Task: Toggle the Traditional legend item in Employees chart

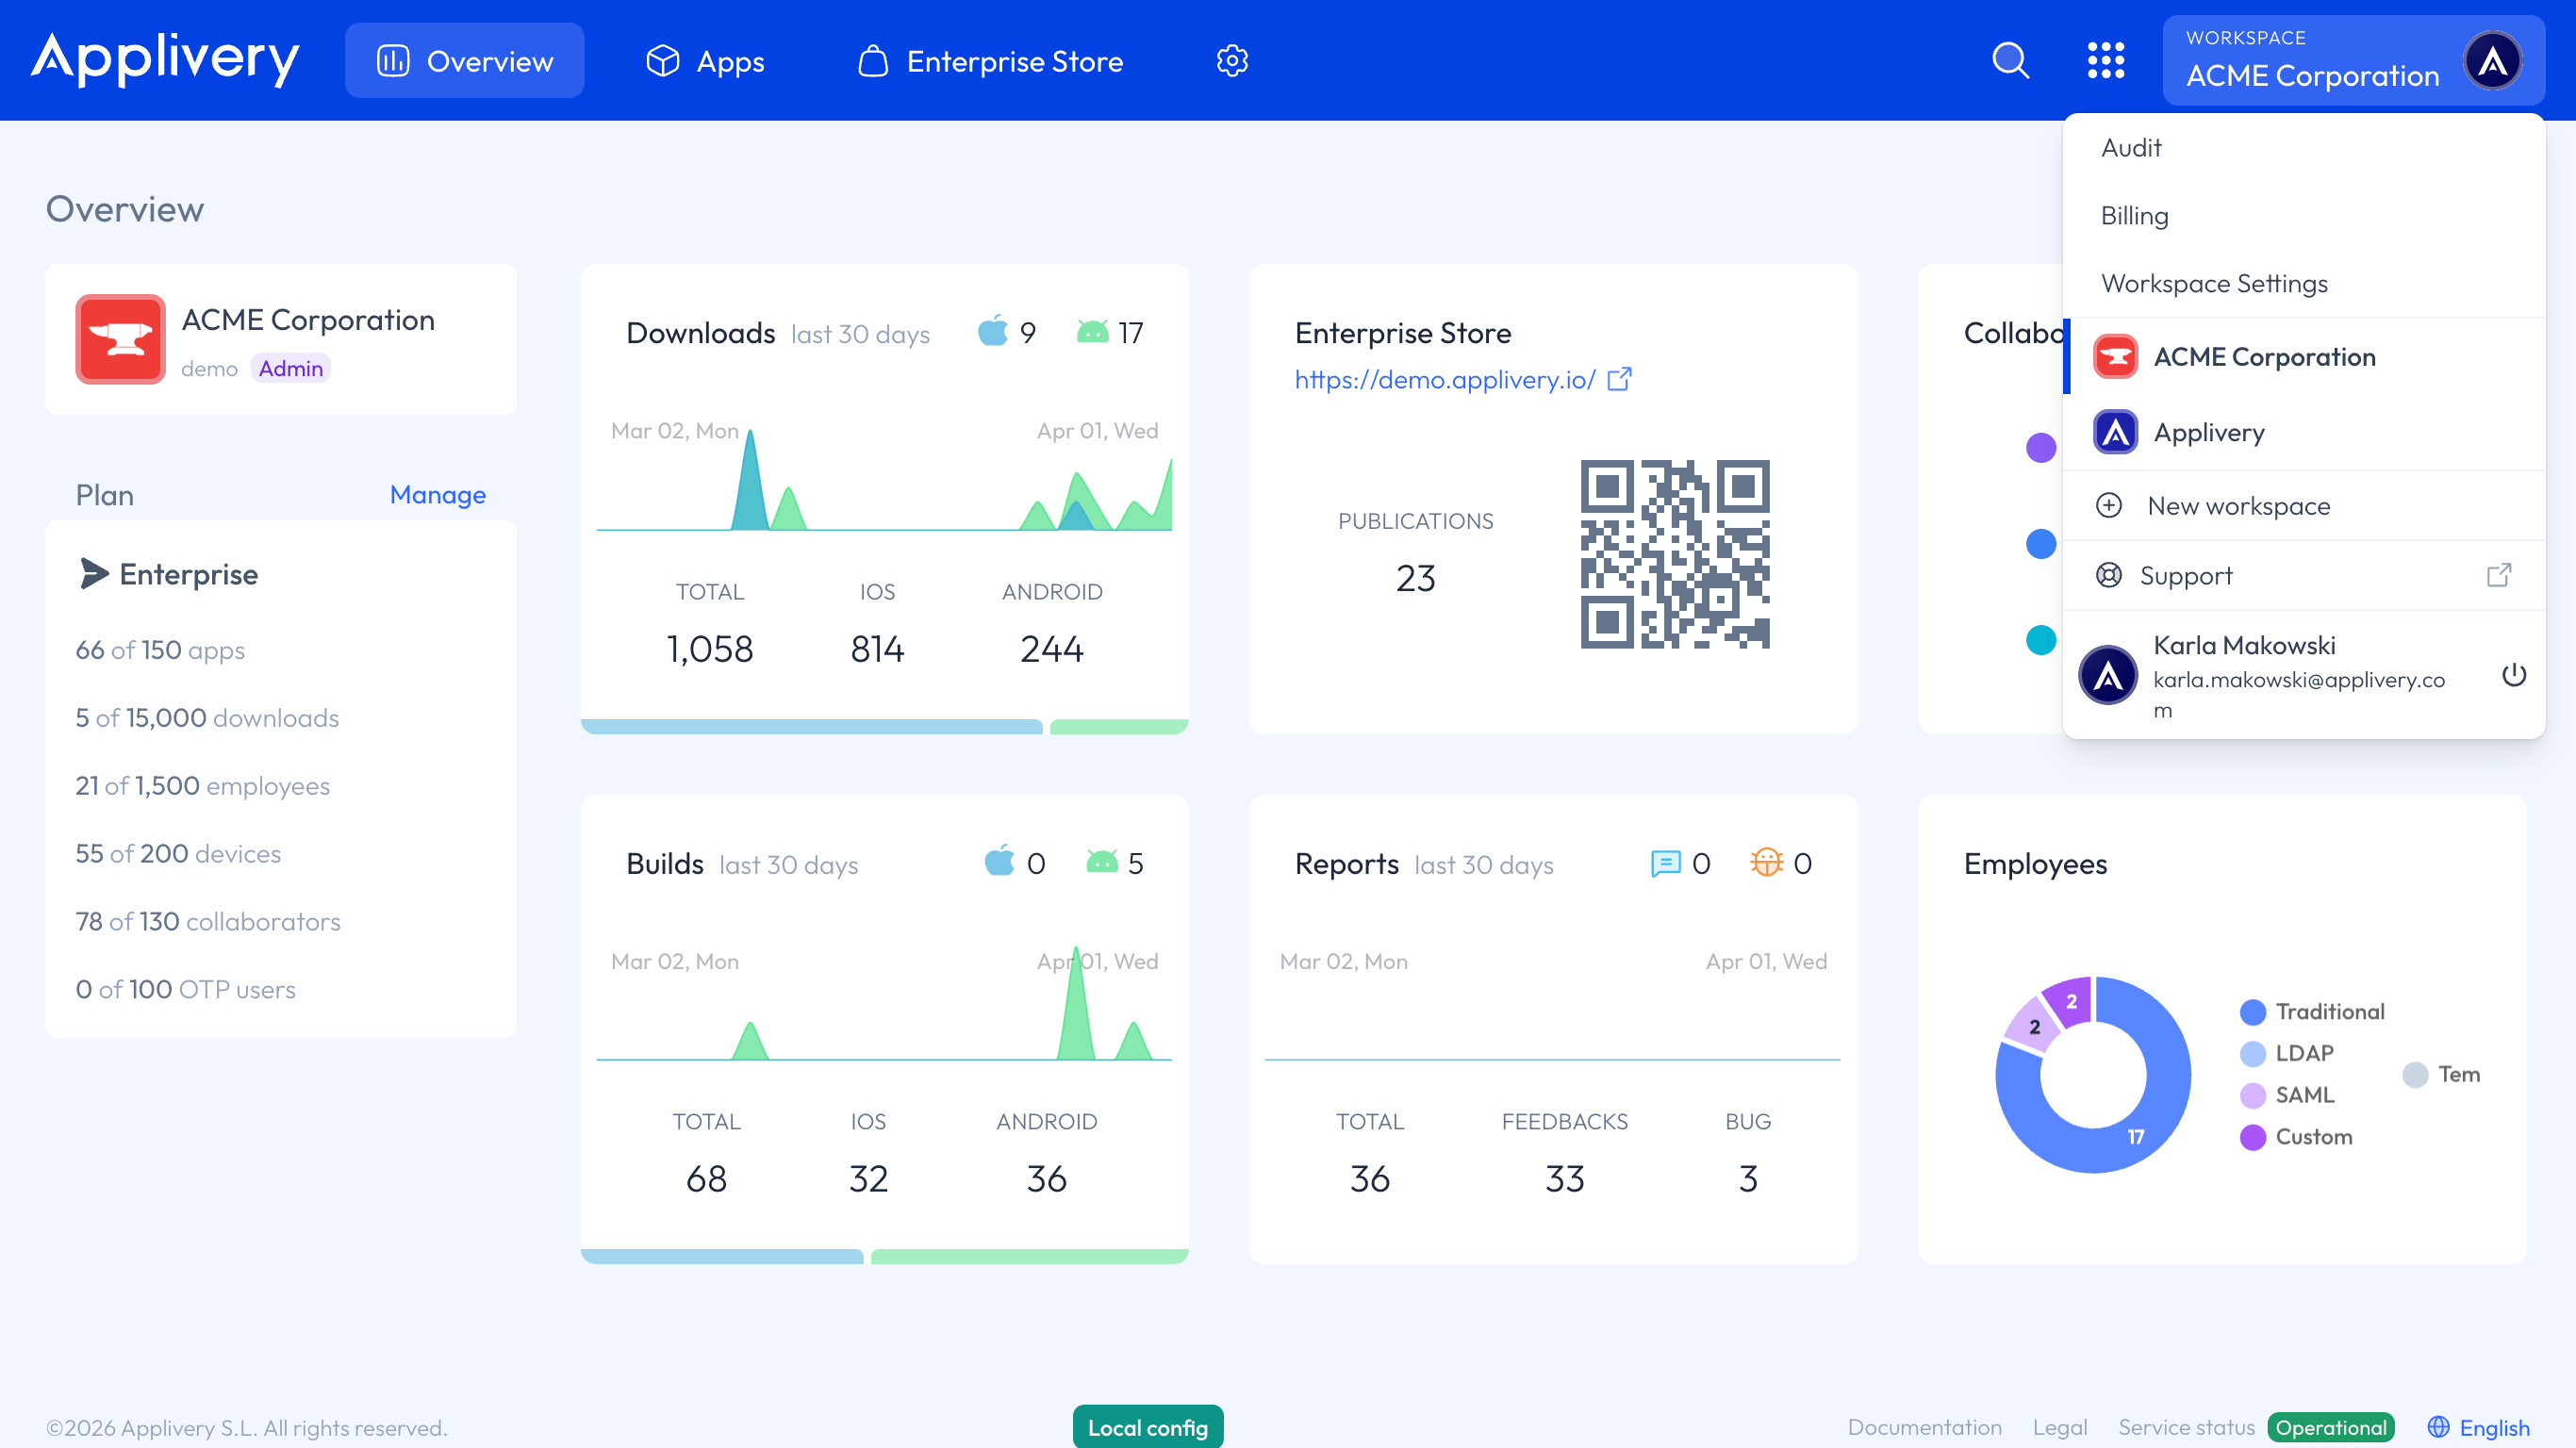Action: point(2312,1012)
